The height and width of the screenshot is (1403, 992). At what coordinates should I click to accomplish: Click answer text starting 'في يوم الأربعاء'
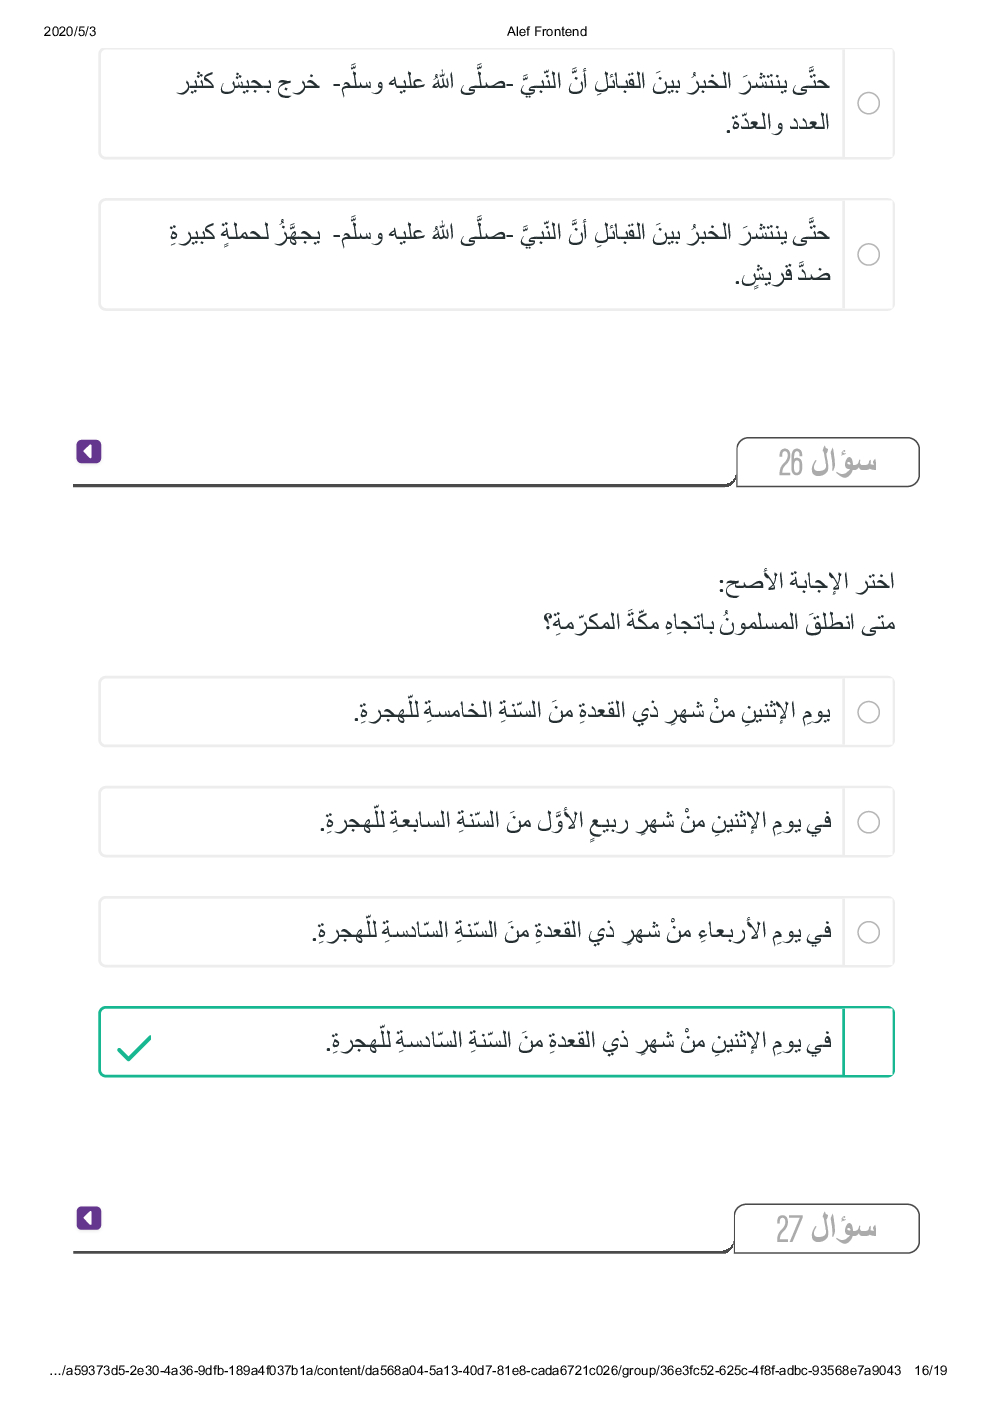pyautogui.click(x=572, y=932)
